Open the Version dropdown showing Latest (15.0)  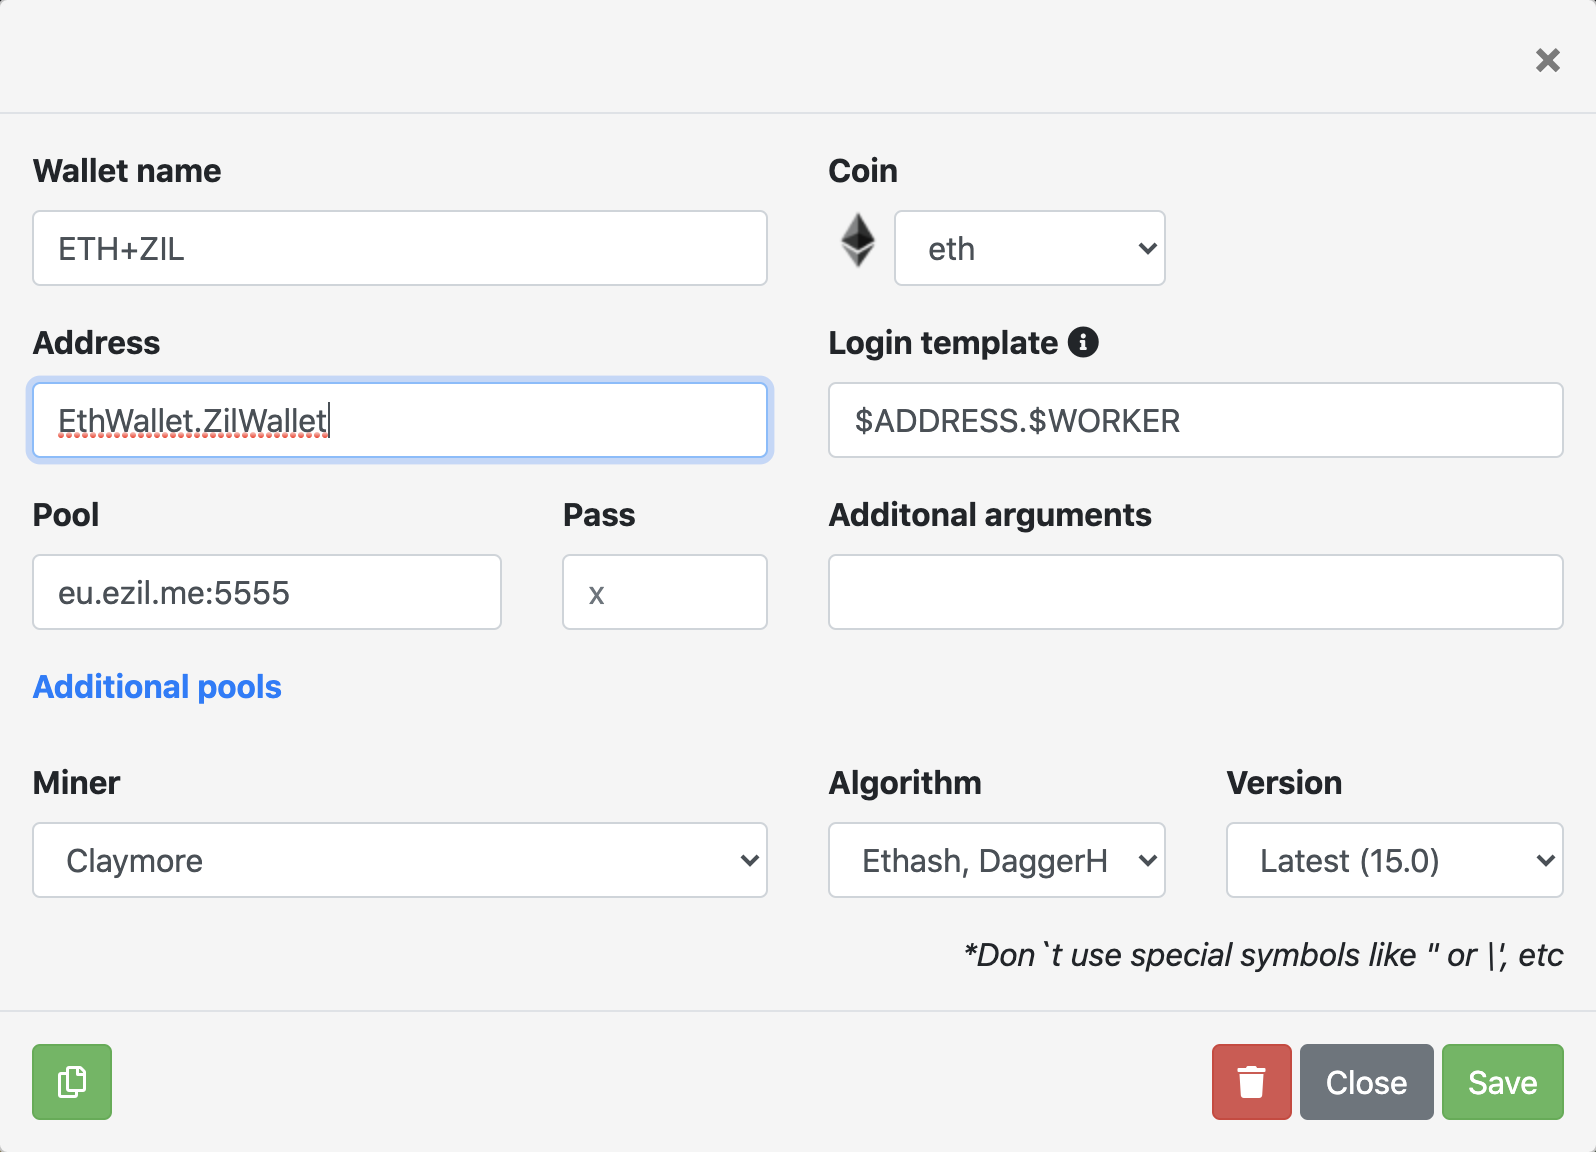tap(1394, 860)
